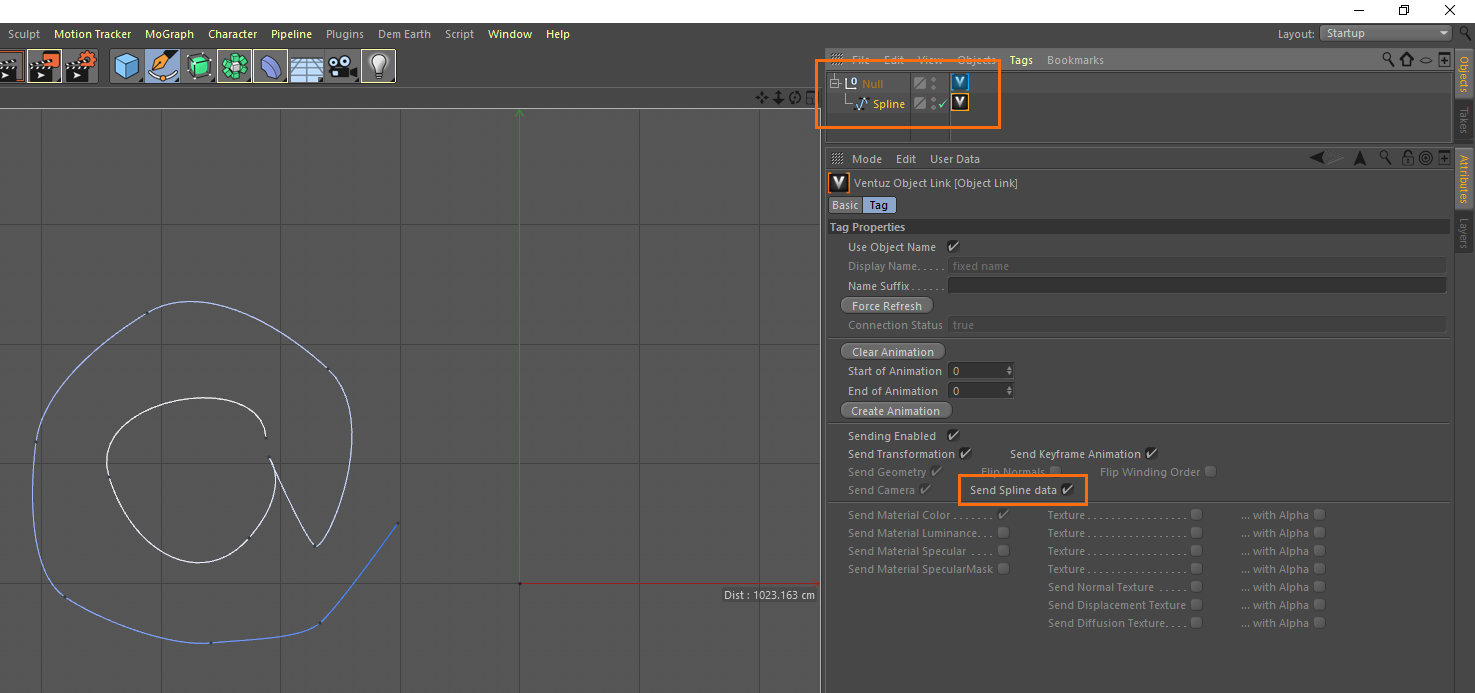The height and width of the screenshot is (693, 1475).
Task: Uncheck Use Object Name checkbox
Action: point(953,247)
